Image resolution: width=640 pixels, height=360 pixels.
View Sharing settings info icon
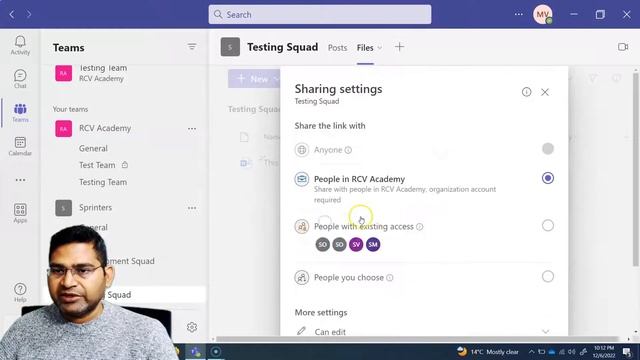[527, 92]
